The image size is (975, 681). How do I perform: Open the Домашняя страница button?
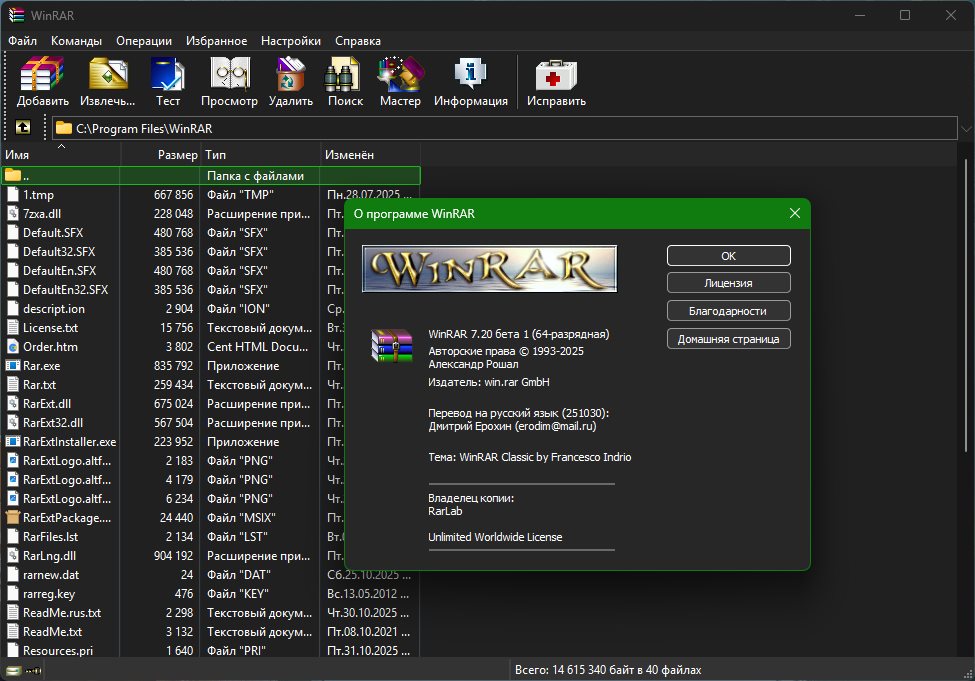[x=728, y=339]
